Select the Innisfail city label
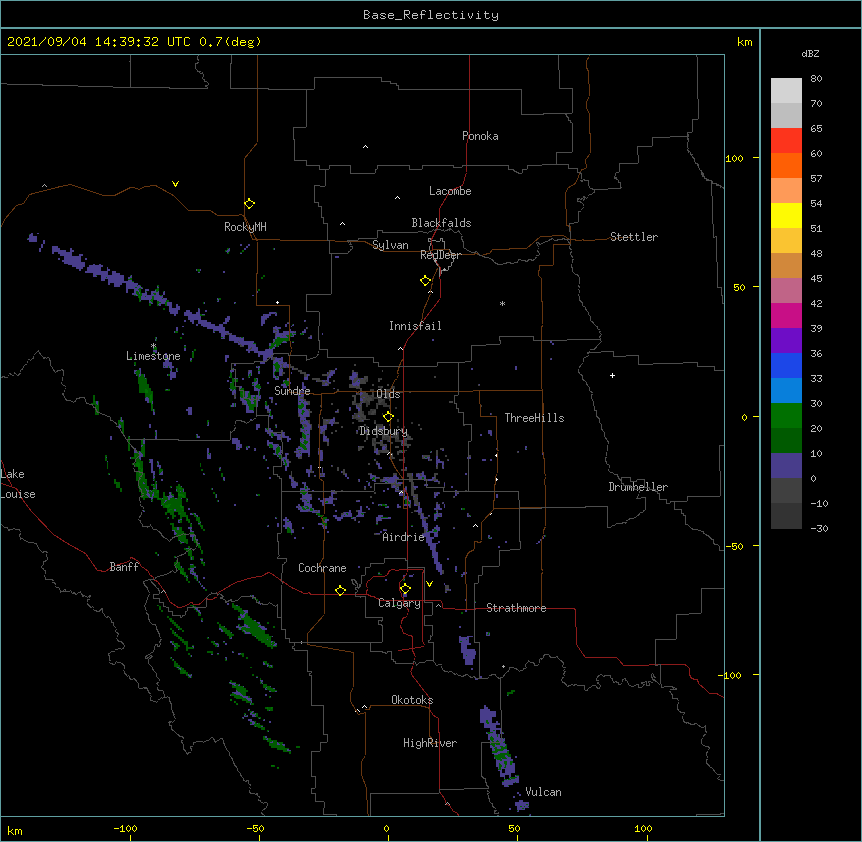 415,326
